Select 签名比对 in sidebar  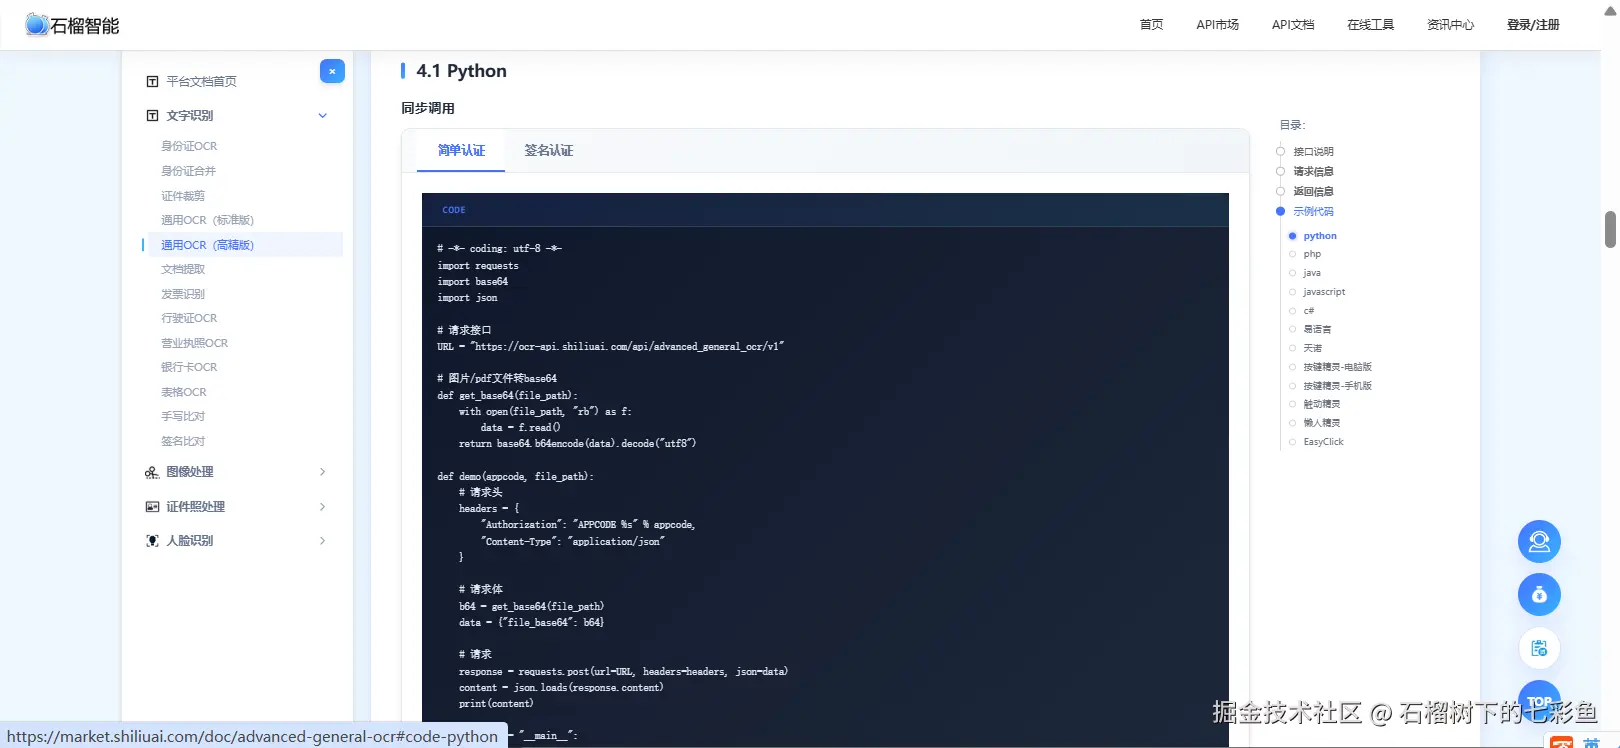pos(183,441)
